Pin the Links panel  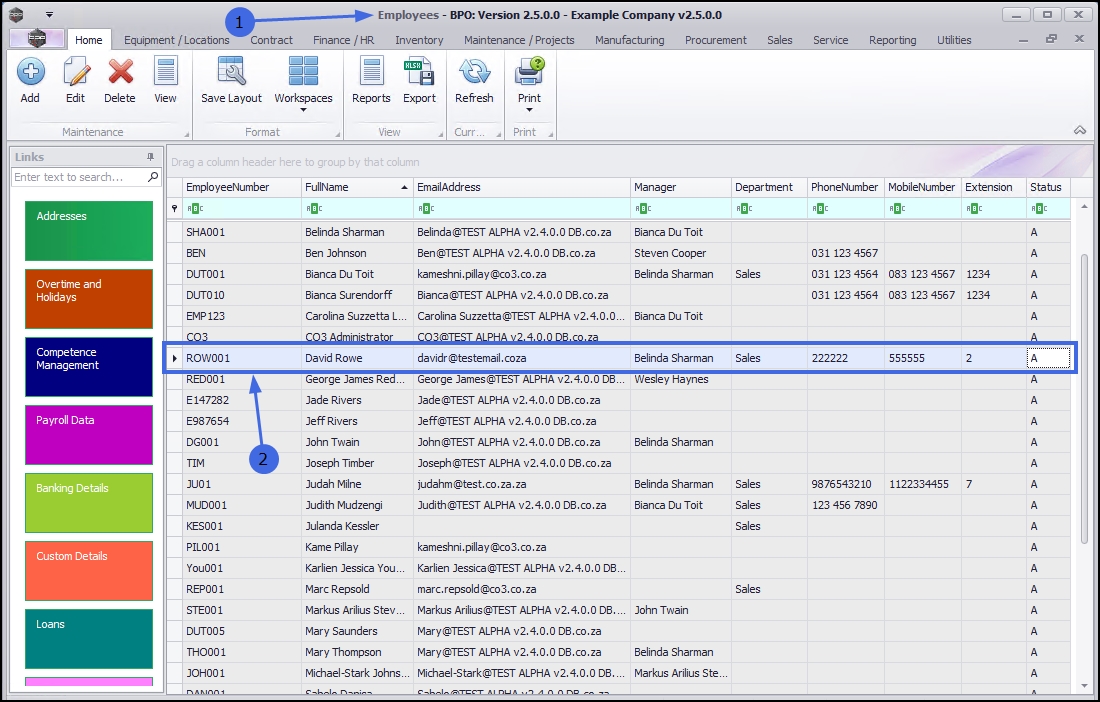point(150,157)
